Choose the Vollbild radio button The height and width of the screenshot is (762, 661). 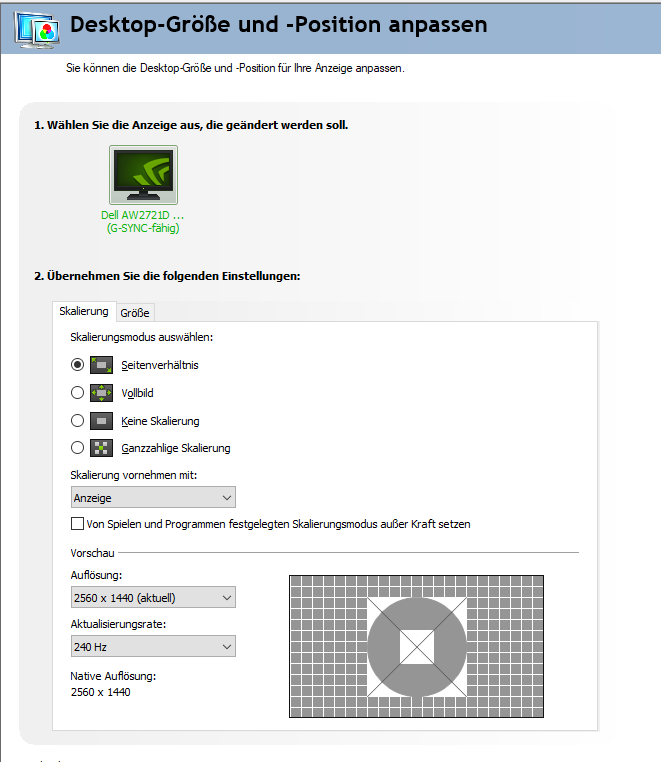coord(78,393)
